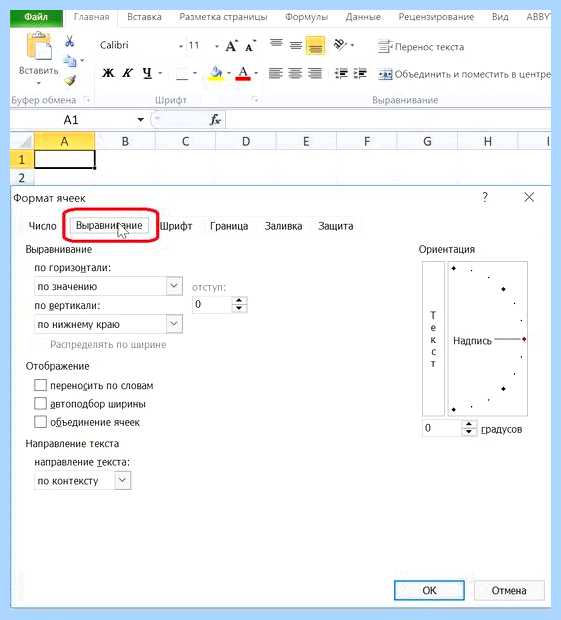The width and height of the screenshot is (561, 620).
Task: Switch to Разметка страницы ribbon tab
Action: click(223, 17)
